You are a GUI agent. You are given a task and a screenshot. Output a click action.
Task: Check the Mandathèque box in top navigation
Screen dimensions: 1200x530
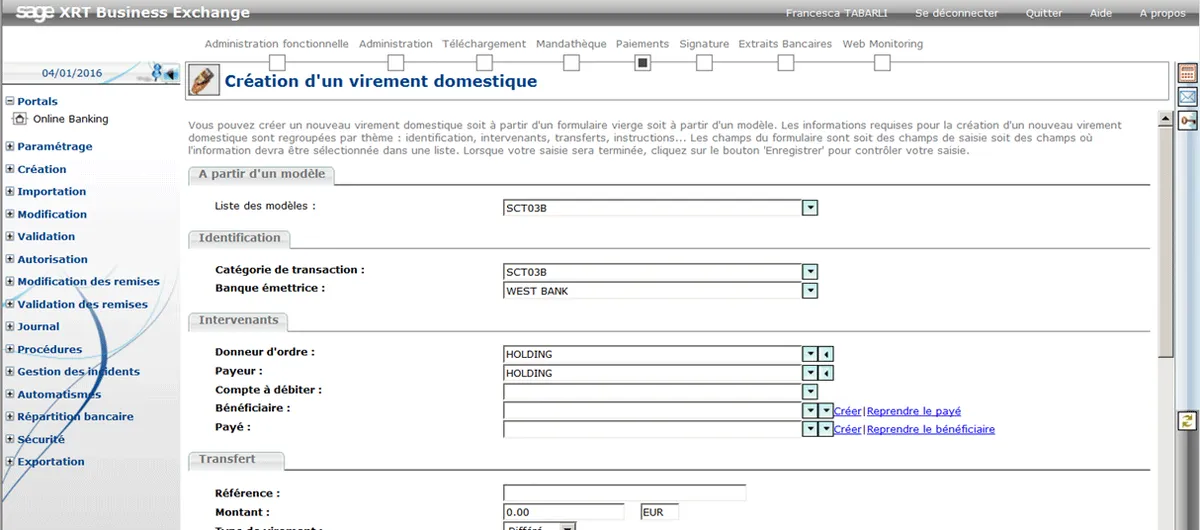pyautogui.click(x=572, y=63)
